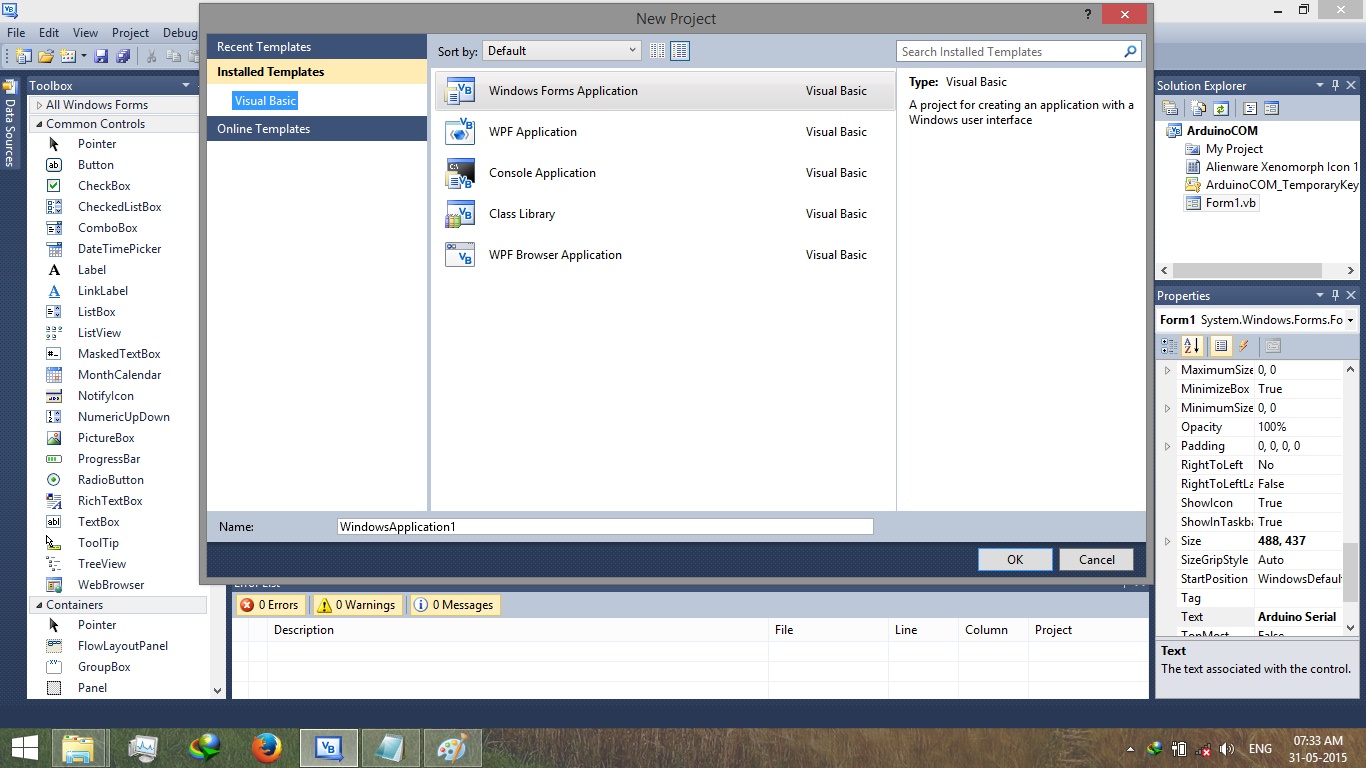Expand All Windows Forms in Toolbox
The width and height of the screenshot is (1366, 768).
[x=39, y=105]
